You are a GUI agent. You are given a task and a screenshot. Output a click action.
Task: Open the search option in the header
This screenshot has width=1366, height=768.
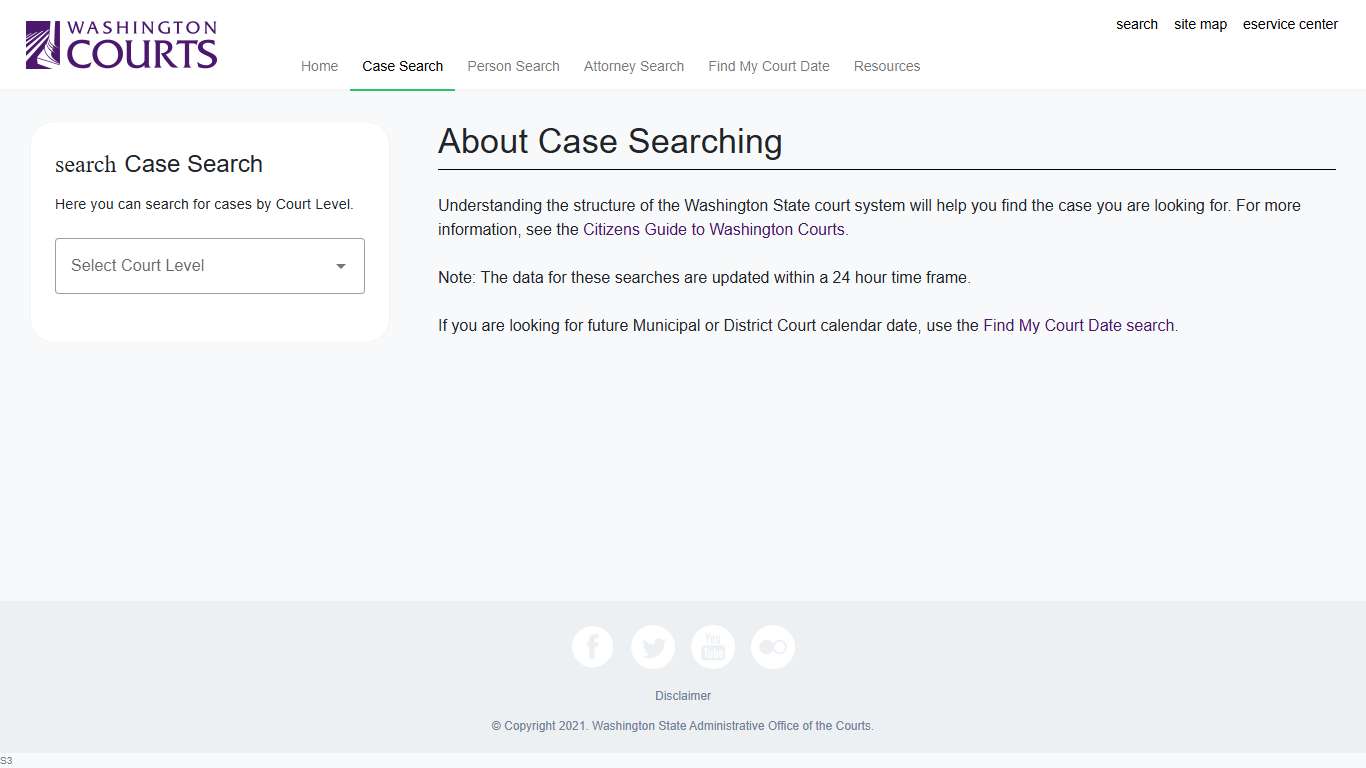[x=1136, y=24]
